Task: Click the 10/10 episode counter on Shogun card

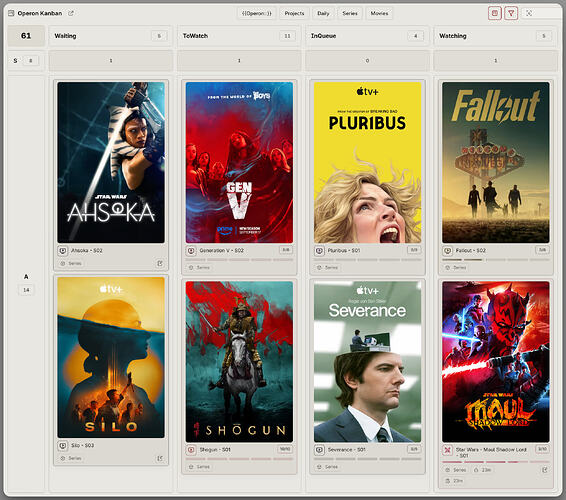Action: pos(285,449)
